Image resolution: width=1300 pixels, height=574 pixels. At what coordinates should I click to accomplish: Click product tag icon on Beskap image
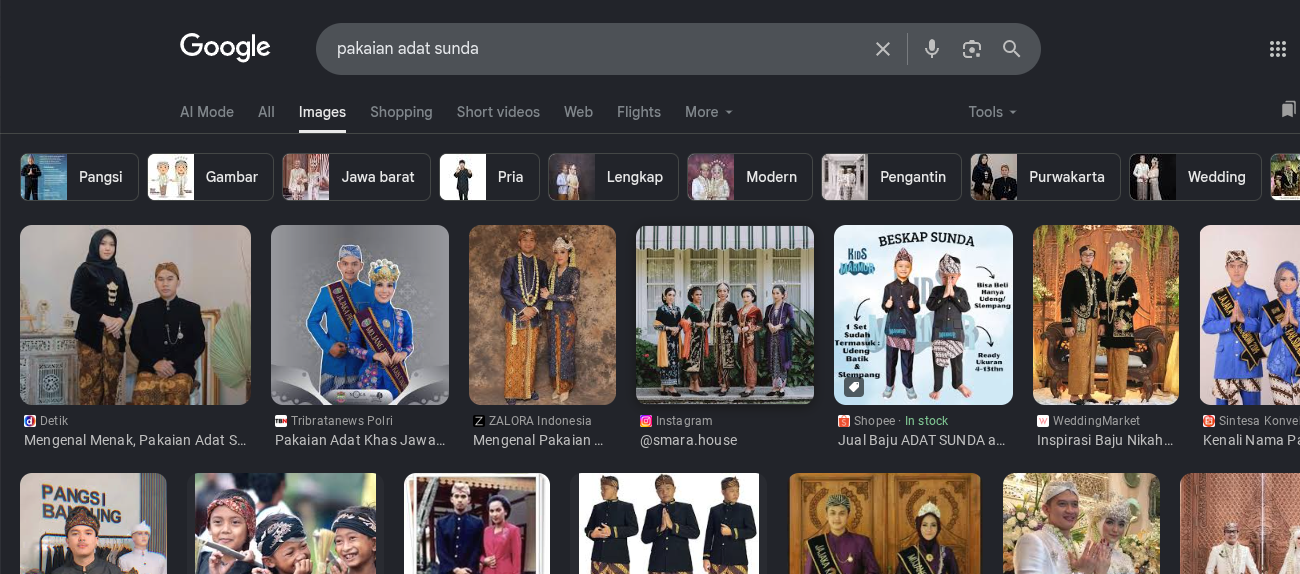853,386
